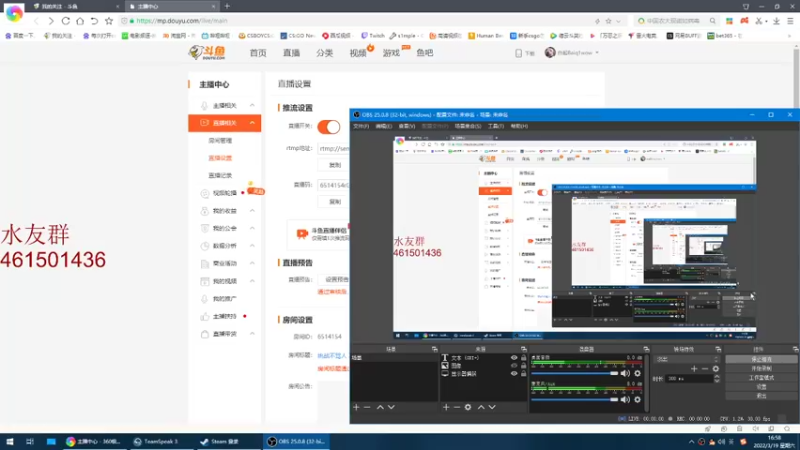Image resolution: width=800 pixels, height=450 pixels.
Task: Click the stop streaming button in OBS controls
Action: (761, 359)
